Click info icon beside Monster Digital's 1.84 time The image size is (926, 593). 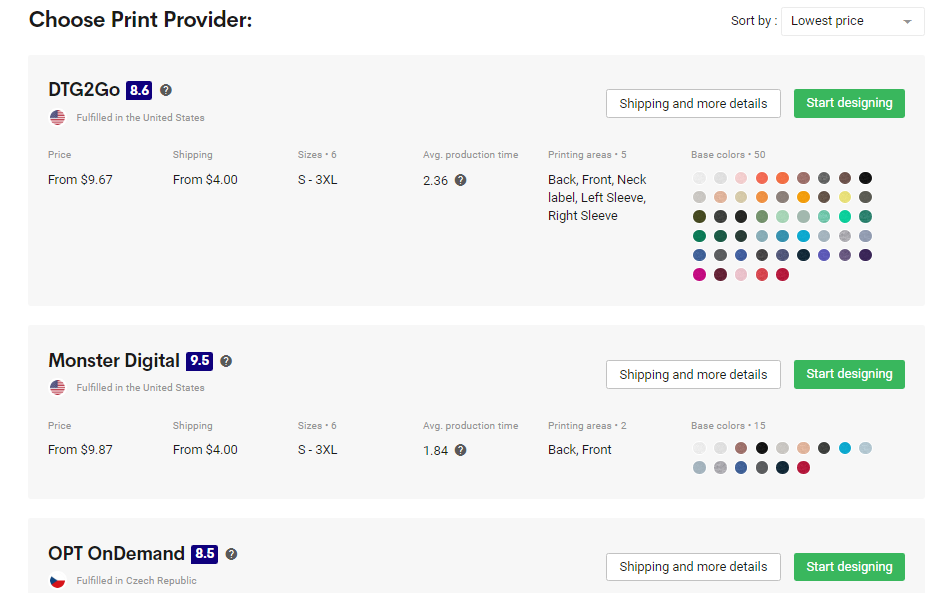click(x=460, y=451)
